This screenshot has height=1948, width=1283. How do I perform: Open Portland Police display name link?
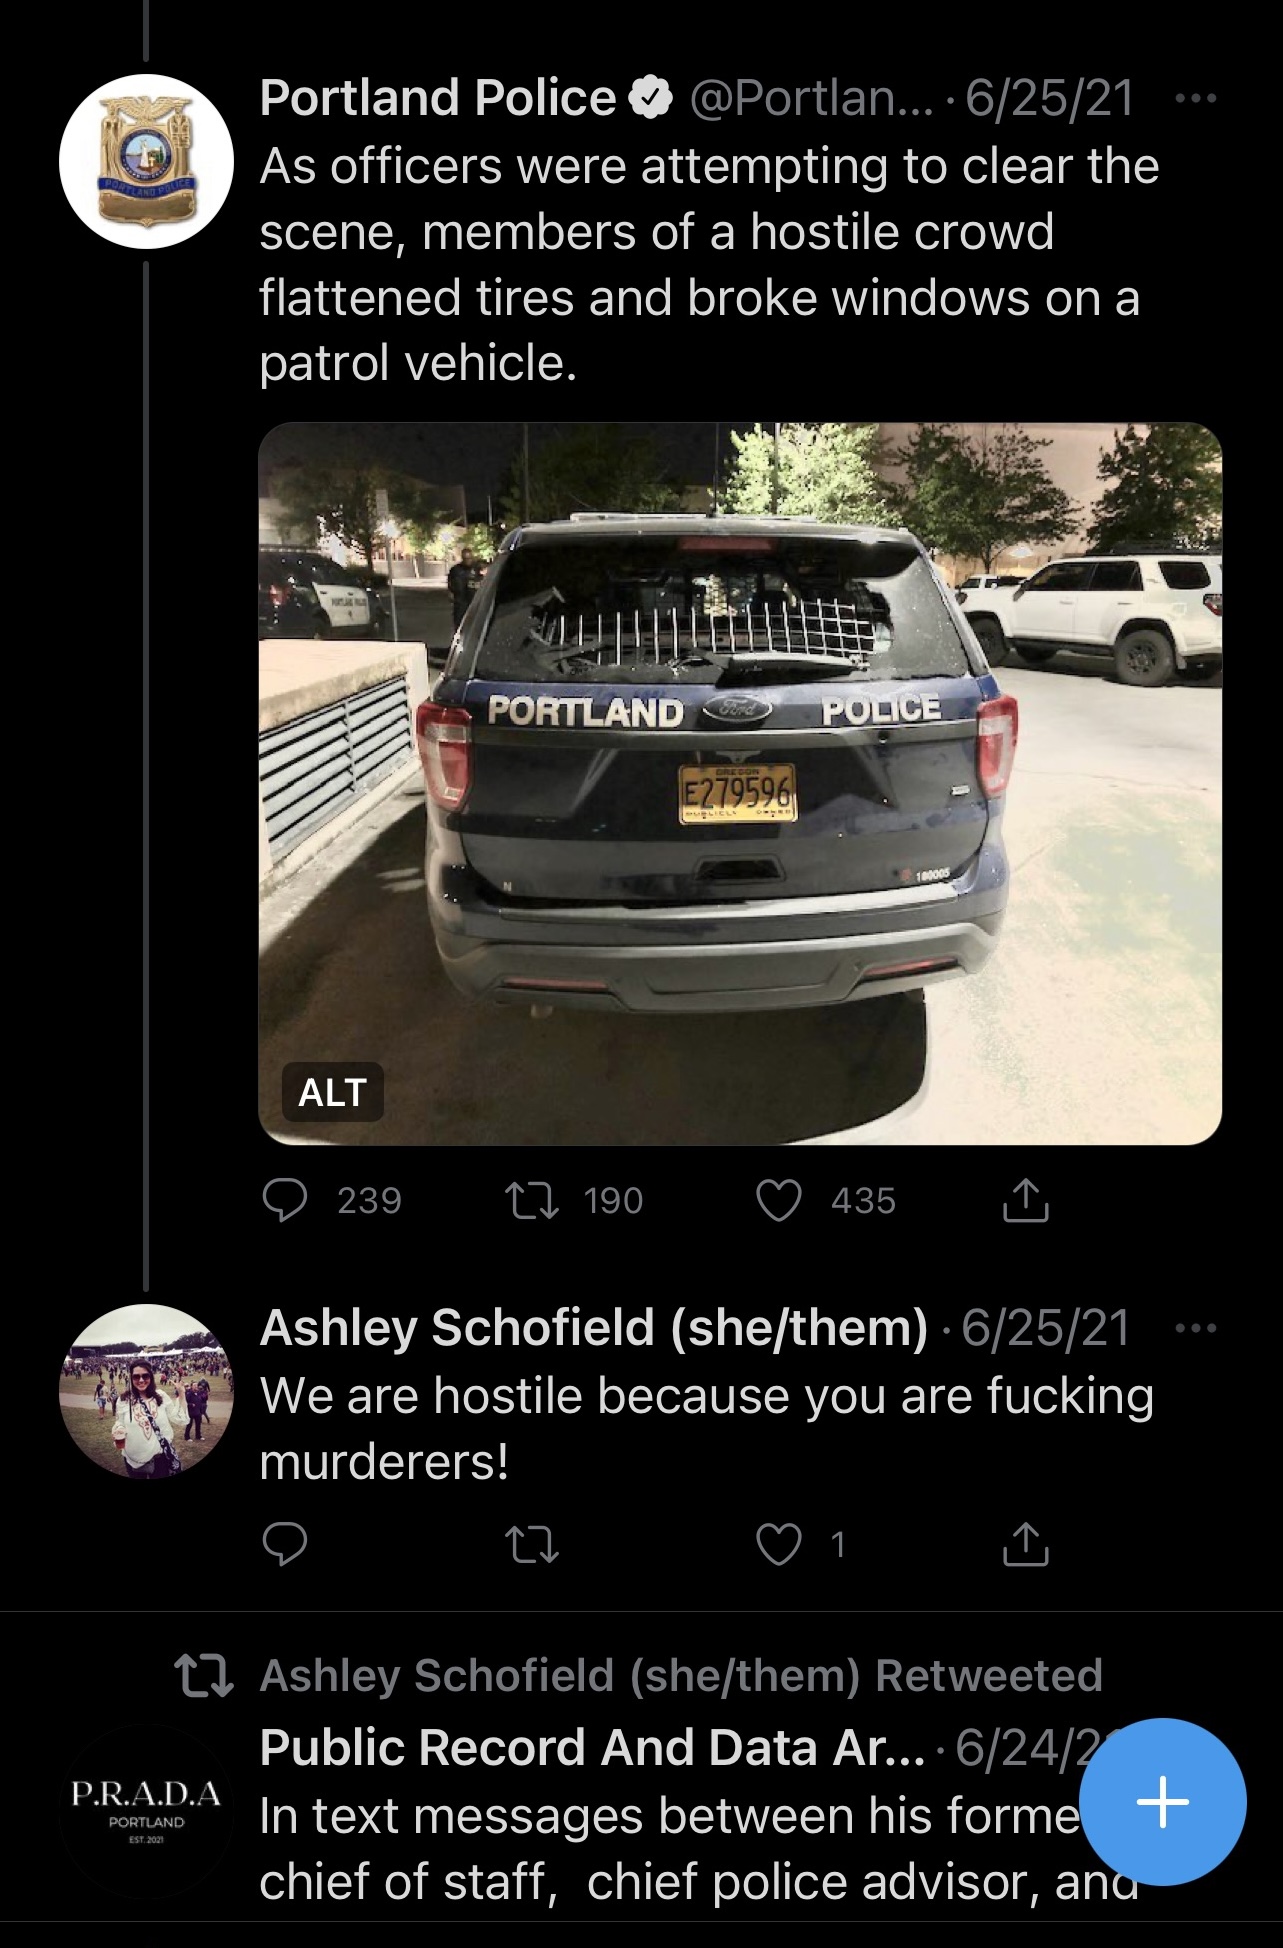point(438,98)
